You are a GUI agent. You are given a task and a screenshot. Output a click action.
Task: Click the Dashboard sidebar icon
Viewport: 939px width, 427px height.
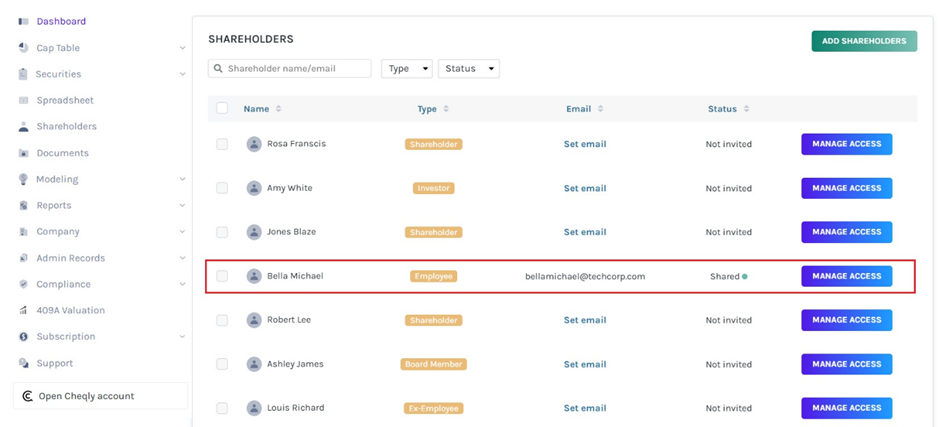pos(23,22)
